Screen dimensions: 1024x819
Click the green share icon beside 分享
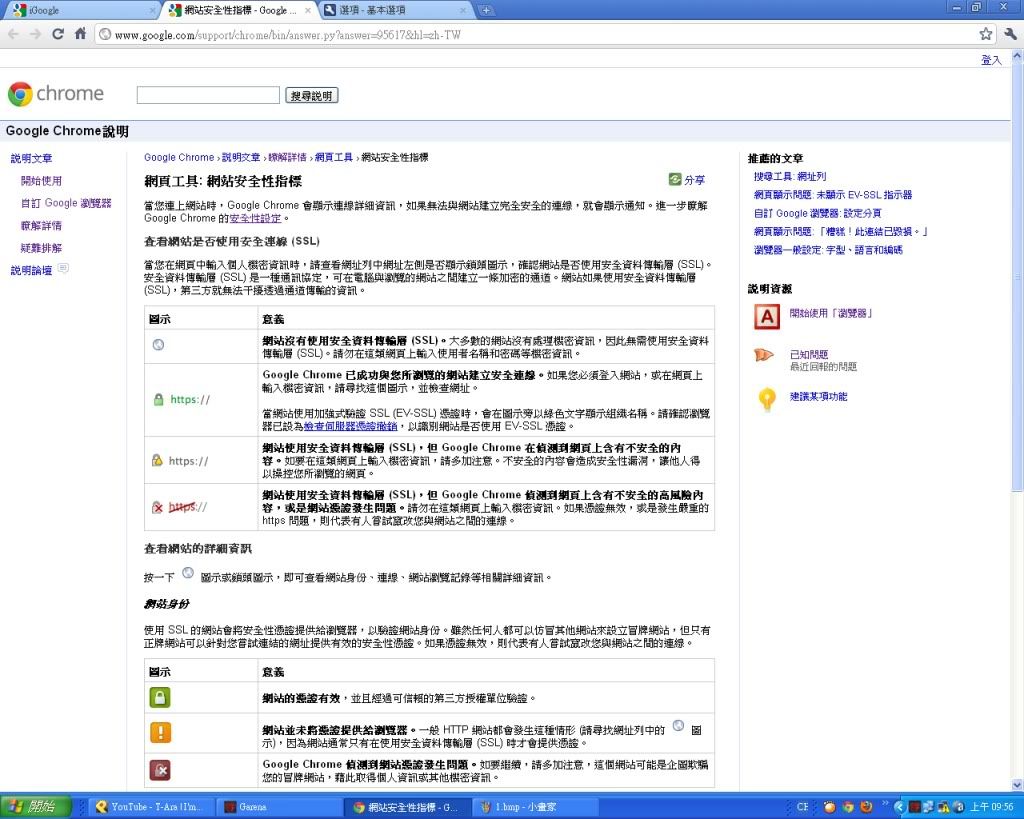[675, 179]
